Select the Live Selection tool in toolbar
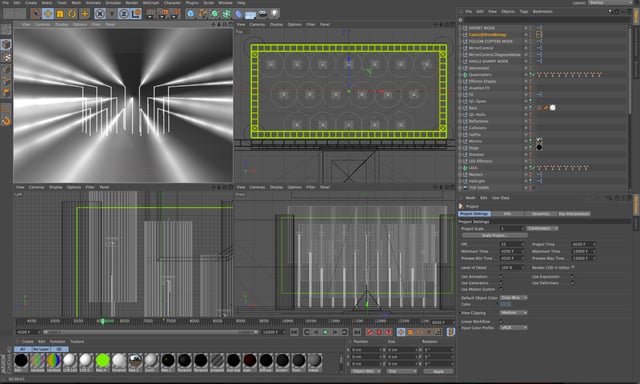 pyautogui.click(x=36, y=14)
